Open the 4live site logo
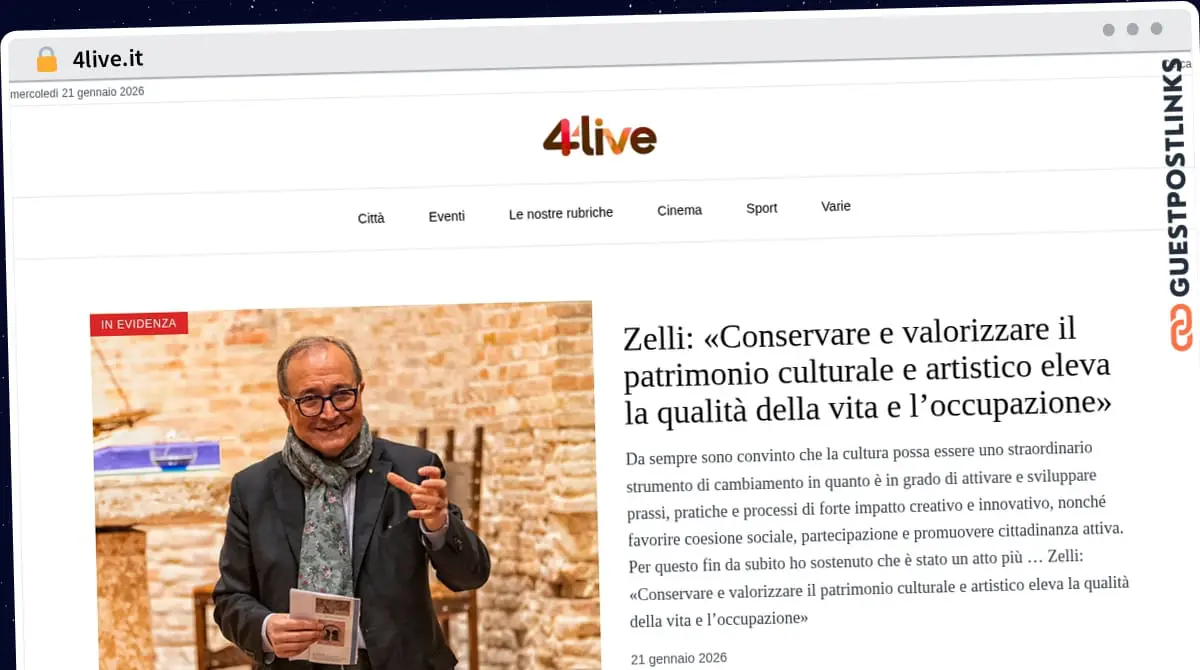1200x670 pixels. pos(599,137)
